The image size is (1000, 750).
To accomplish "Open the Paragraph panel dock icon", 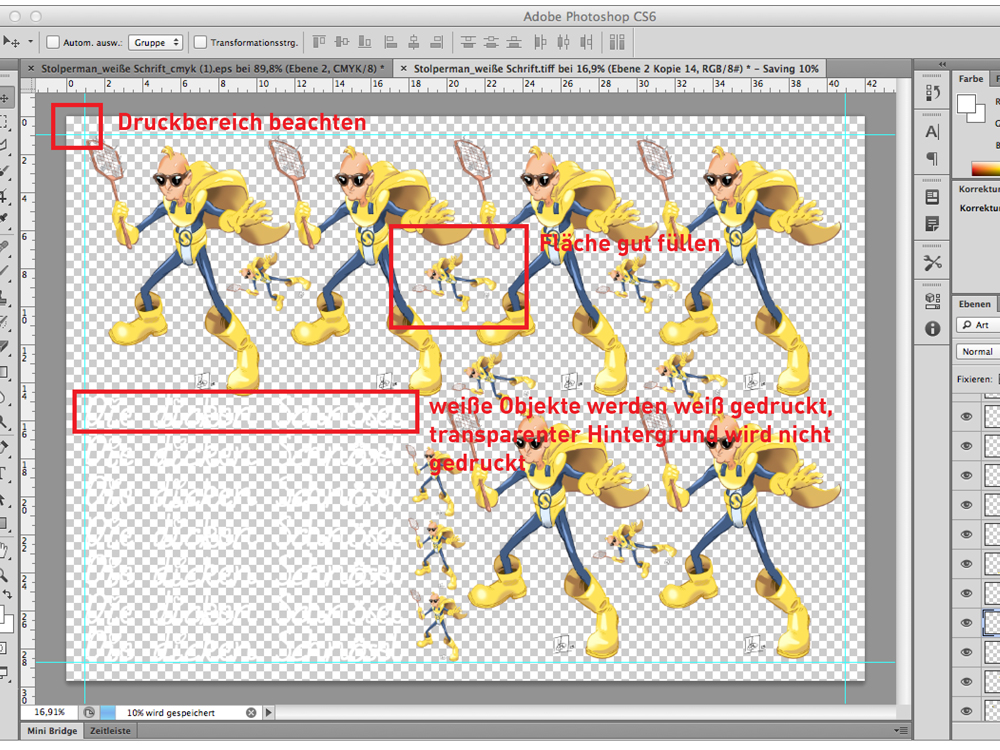I will pyautogui.click(x=932, y=158).
